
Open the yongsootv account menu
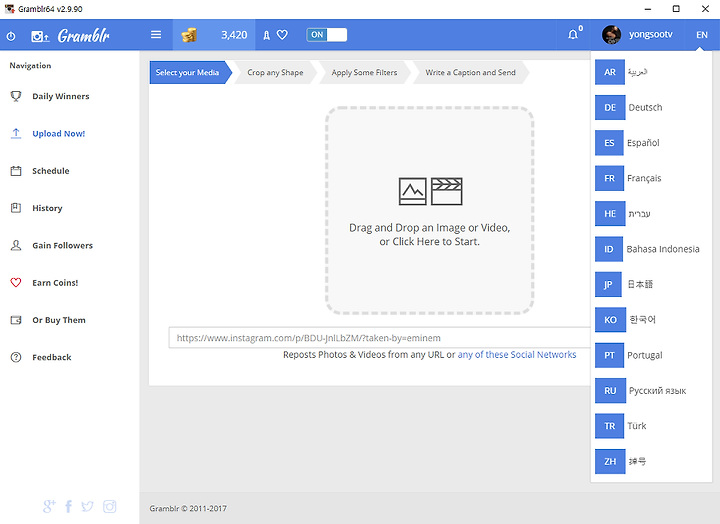[650, 34]
